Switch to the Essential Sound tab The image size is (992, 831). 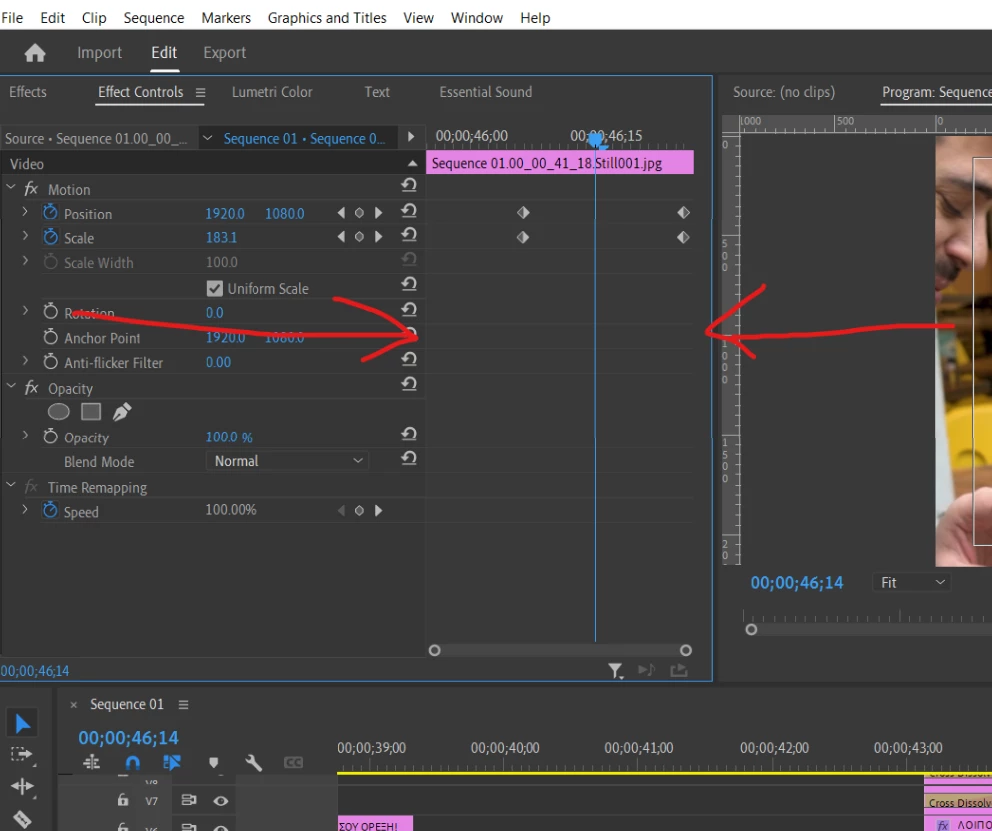(x=485, y=92)
